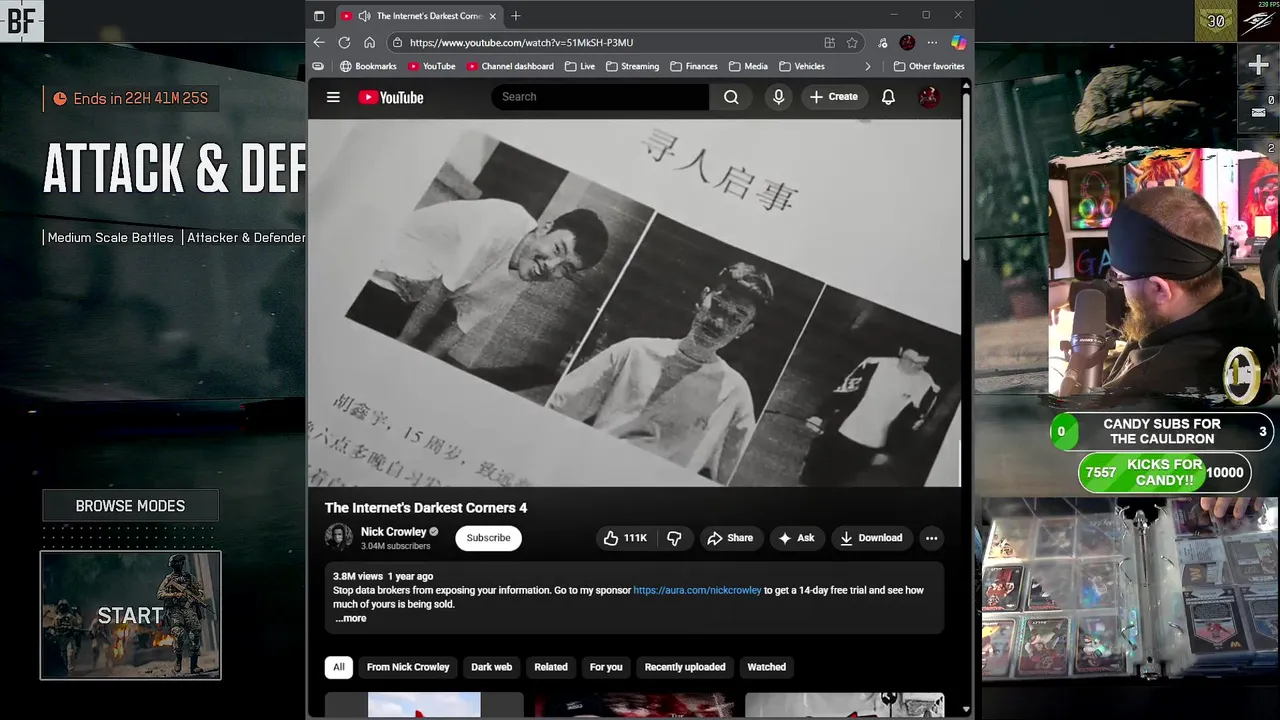This screenshot has width=1280, height=720.
Task: Go to the YouTube home logo
Action: (x=391, y=97)
